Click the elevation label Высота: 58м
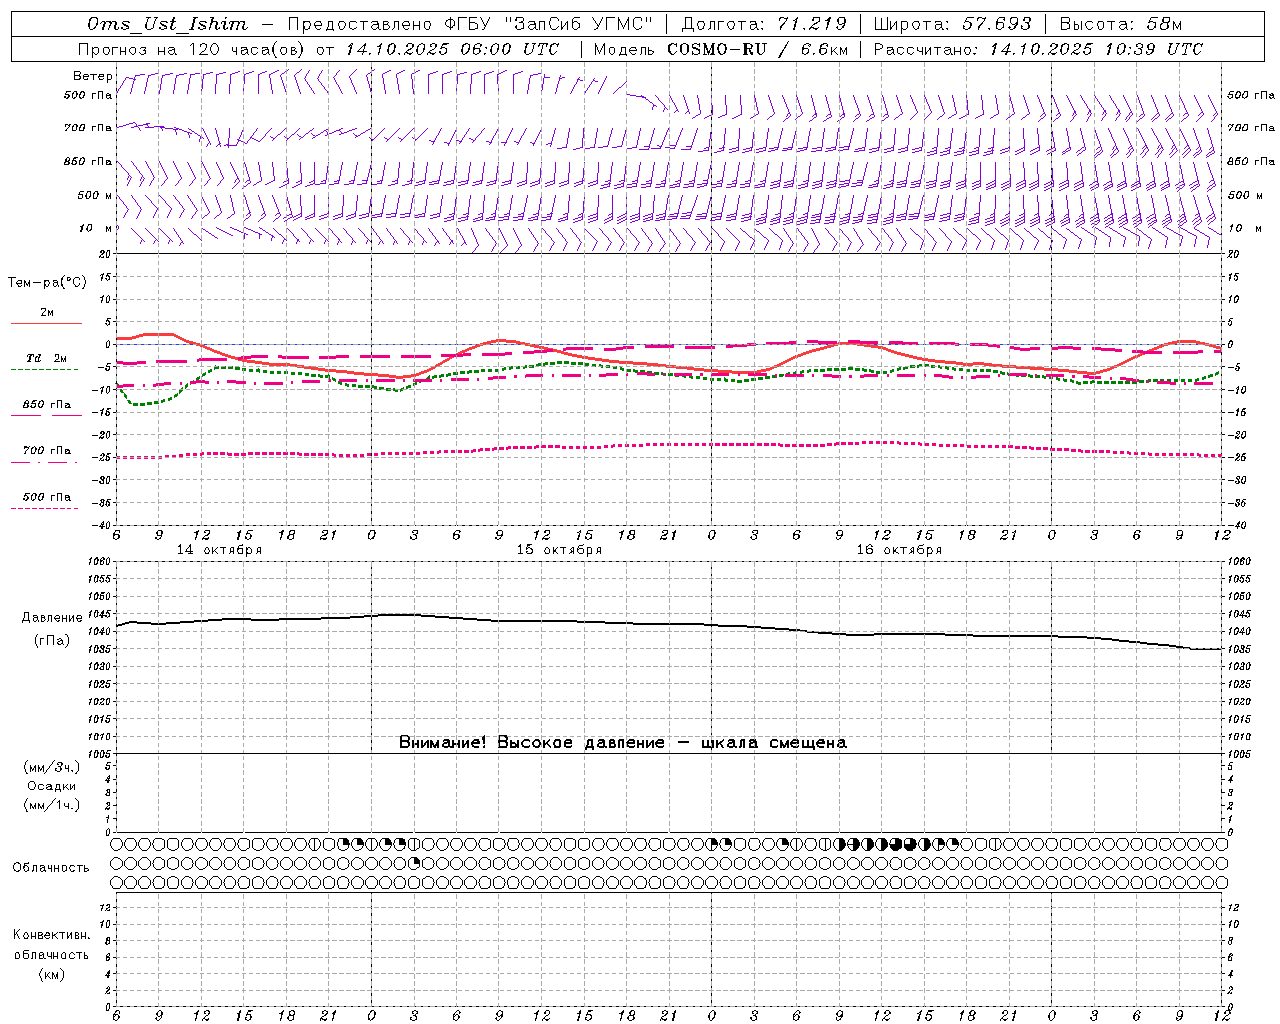1280x1024 pixels. click(x=1120, y=24)
